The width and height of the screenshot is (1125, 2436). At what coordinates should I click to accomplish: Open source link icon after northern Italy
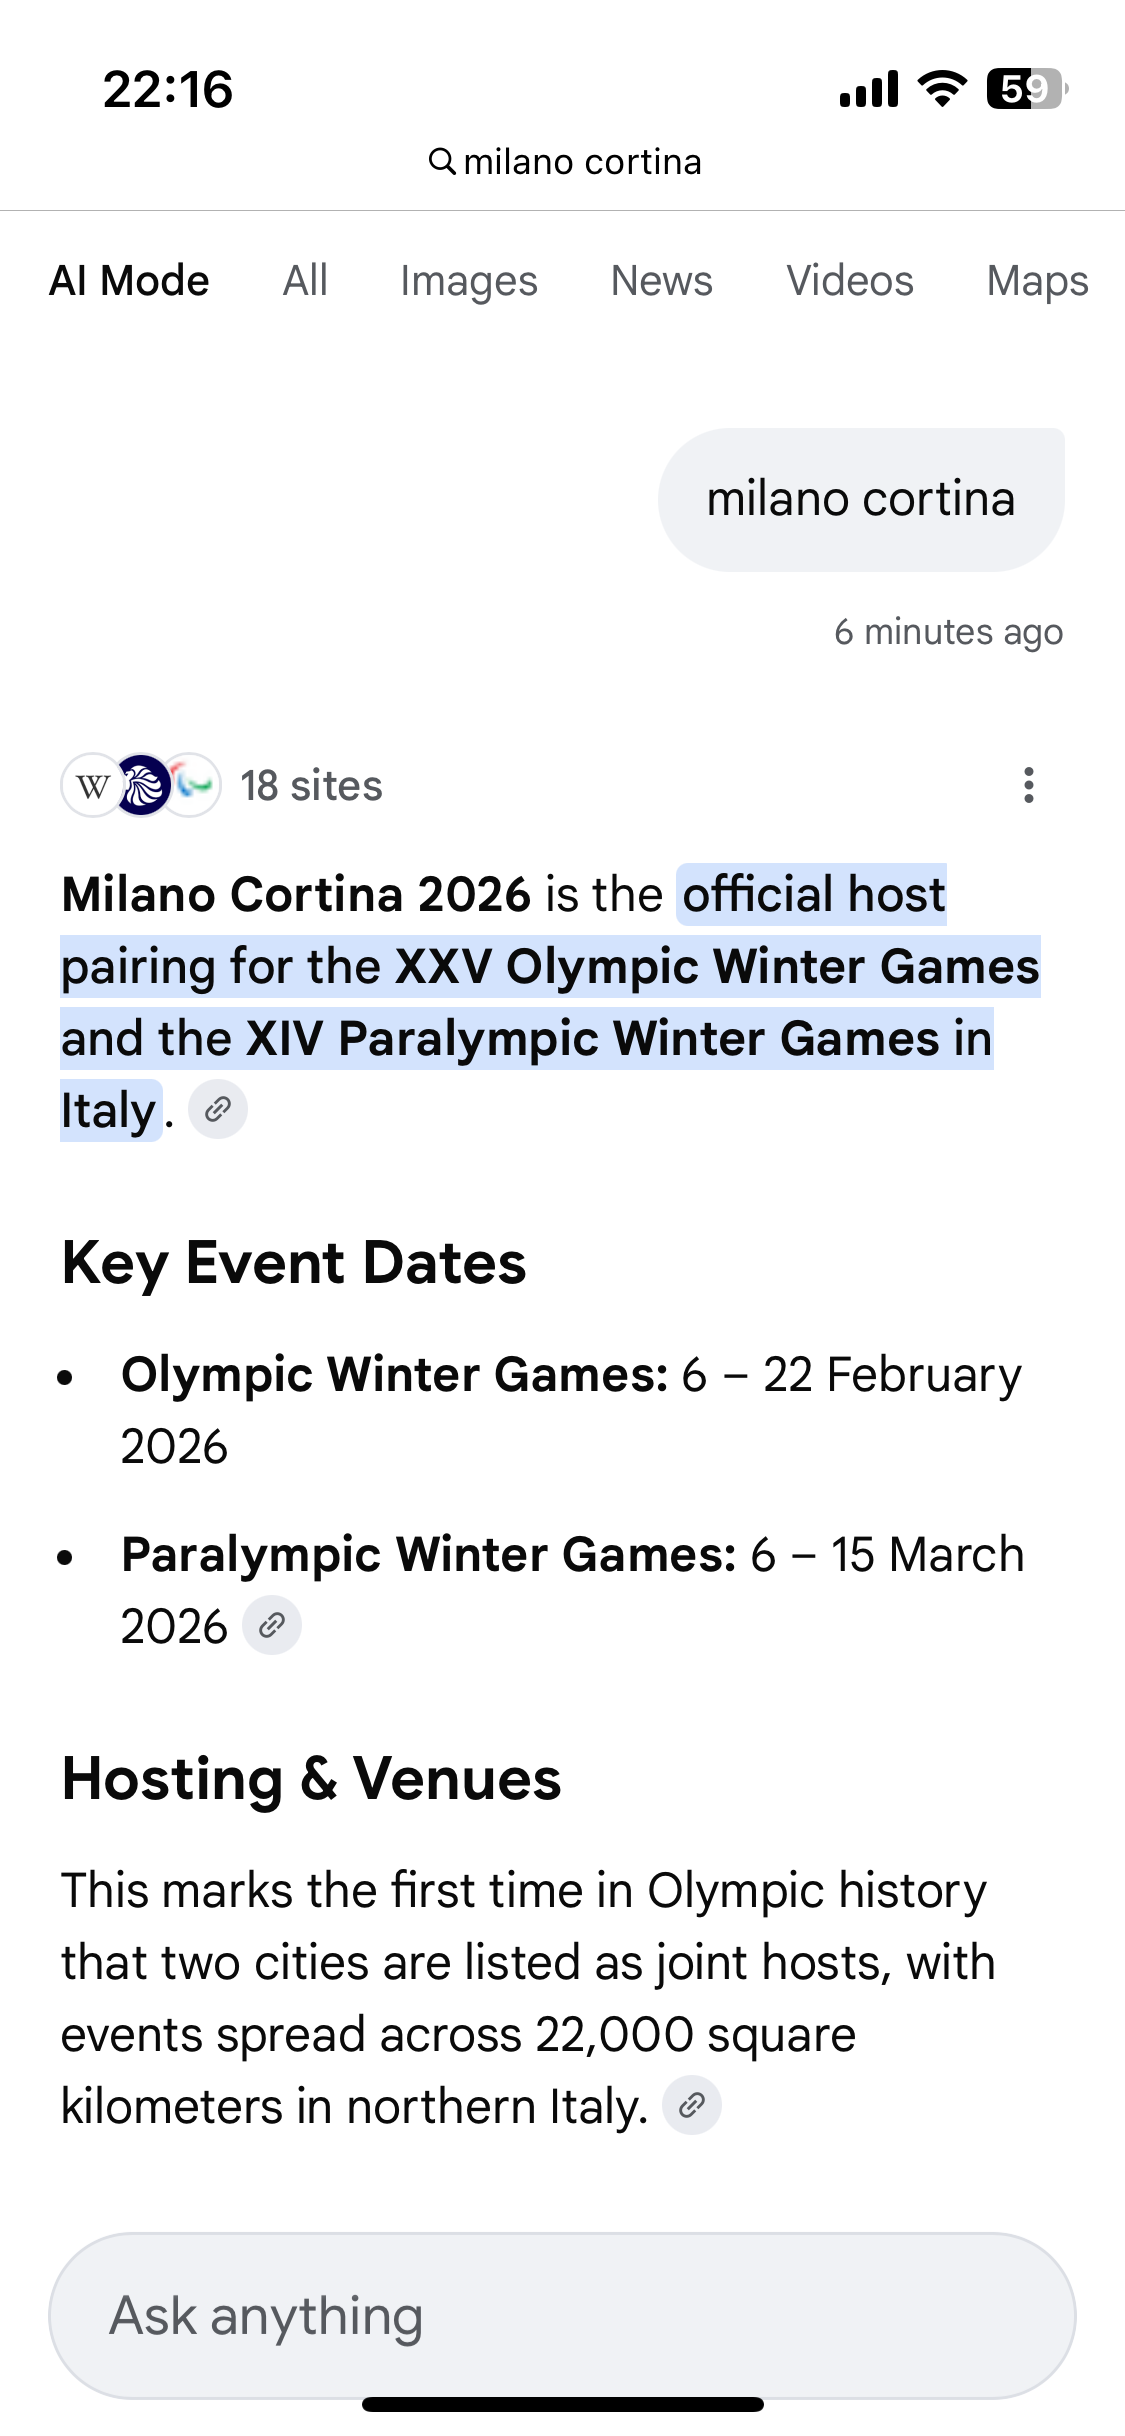point(692,2106)
